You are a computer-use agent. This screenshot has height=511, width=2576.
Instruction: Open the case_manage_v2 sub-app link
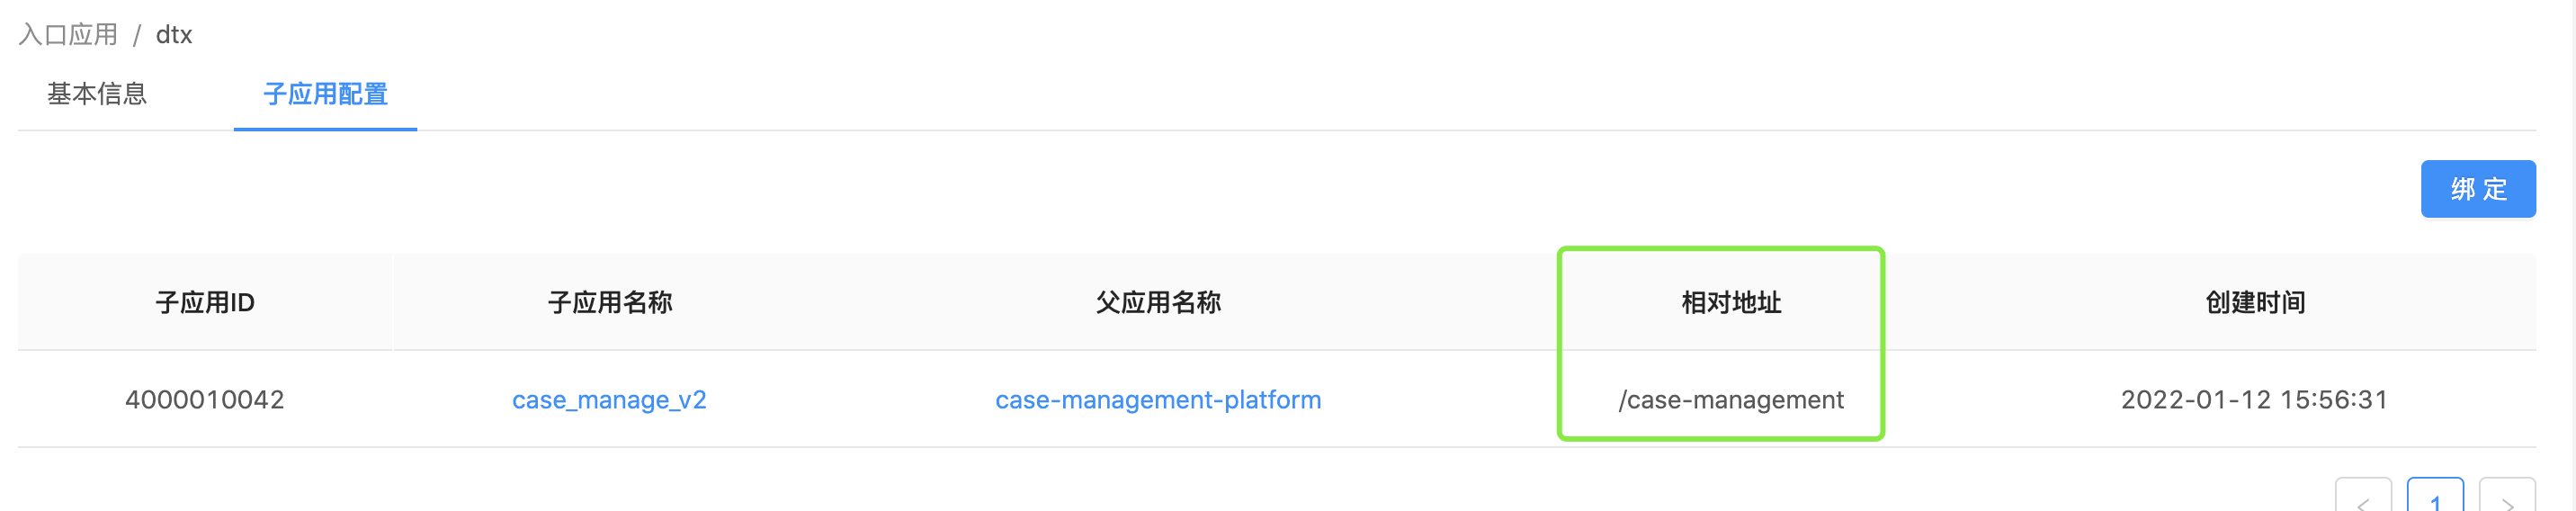(x=609, y=400)
